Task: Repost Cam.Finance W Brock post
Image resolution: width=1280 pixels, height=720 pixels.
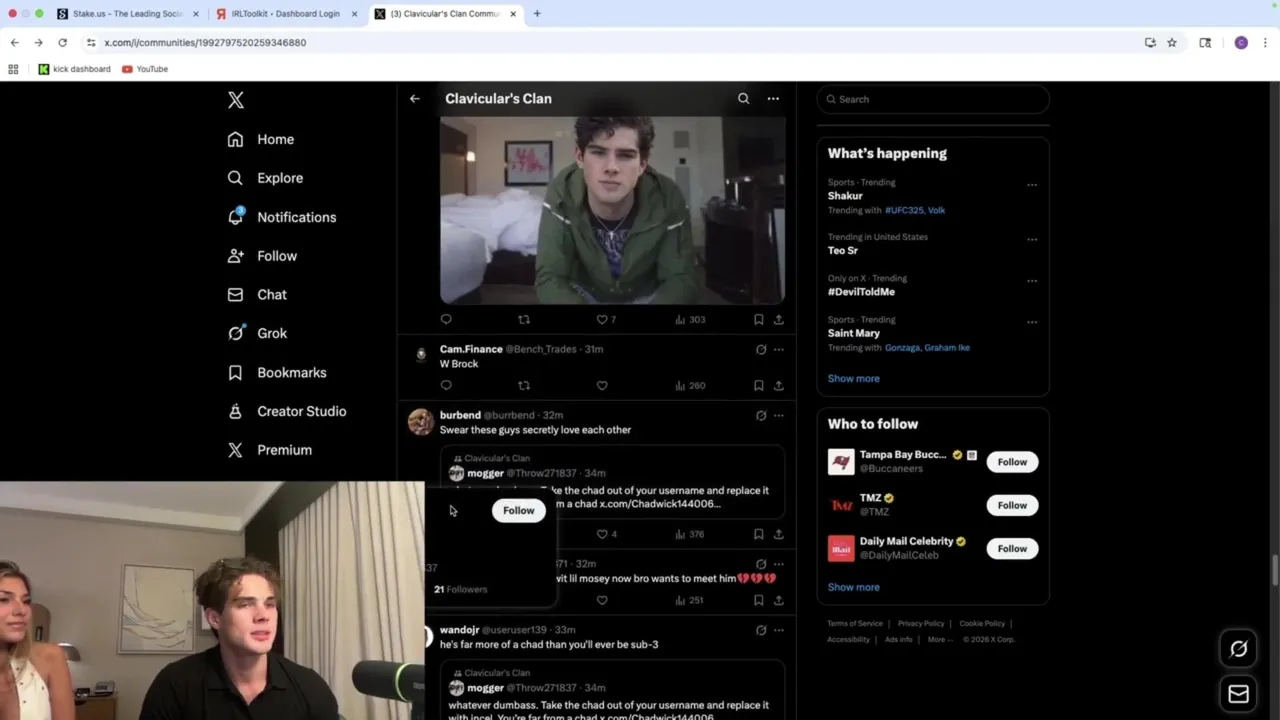Action: pos(524,386)
